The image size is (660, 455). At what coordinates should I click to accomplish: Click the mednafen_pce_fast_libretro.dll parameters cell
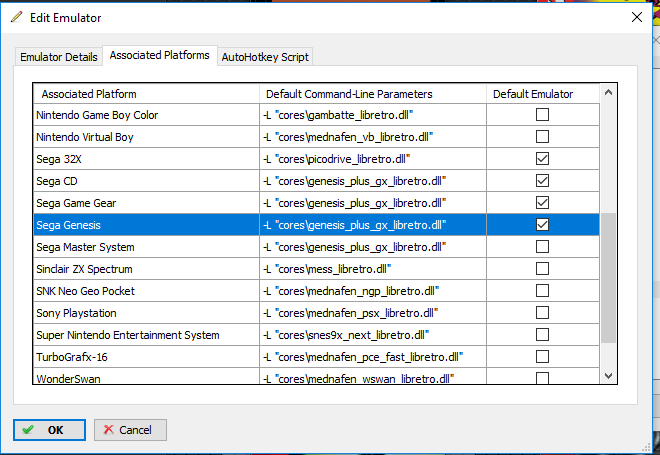pyautogui.click(x=373, y=357)
